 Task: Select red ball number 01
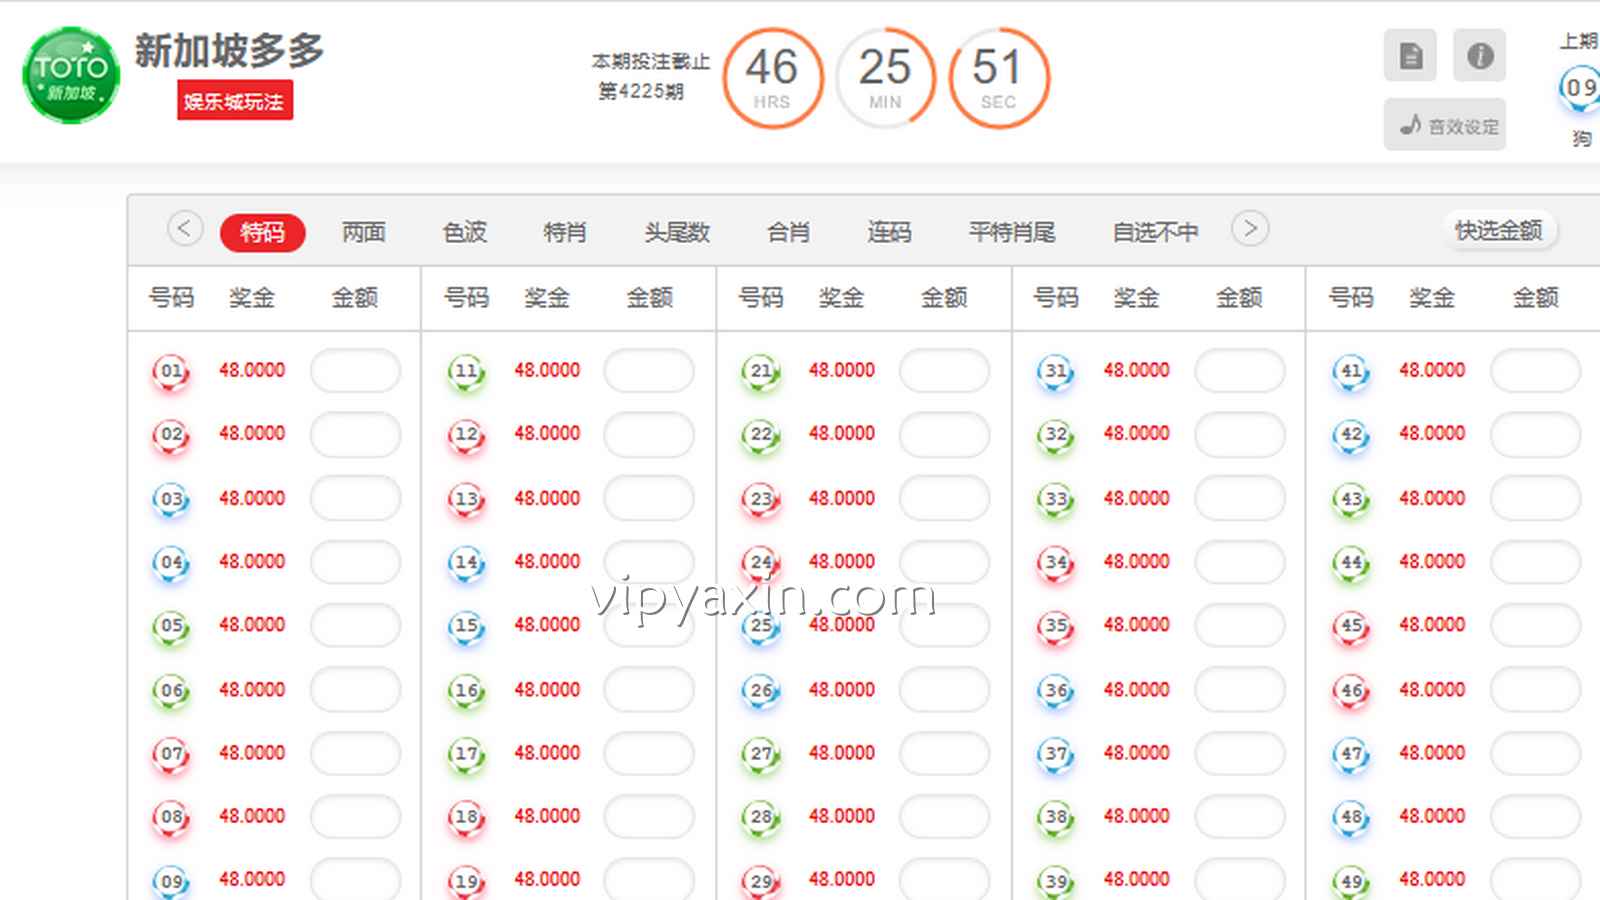tap(171, 372)
